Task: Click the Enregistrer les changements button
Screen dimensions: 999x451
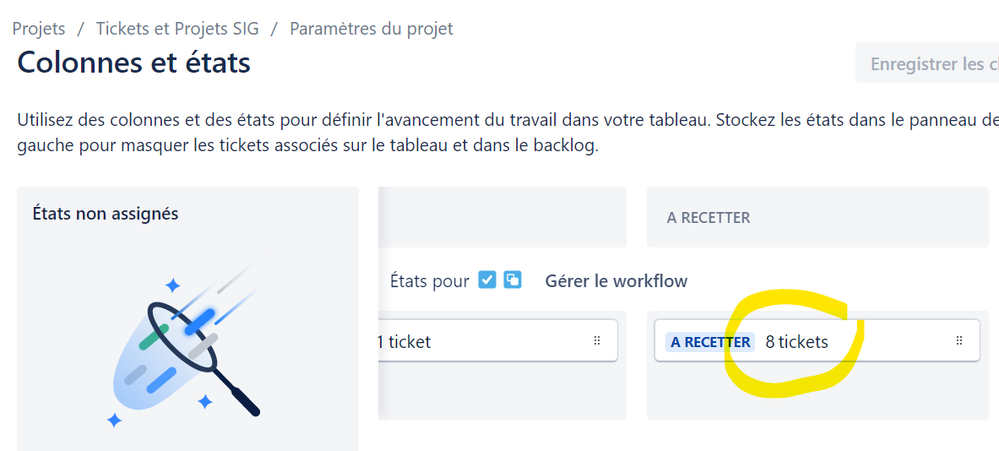Action: [928, 63]
